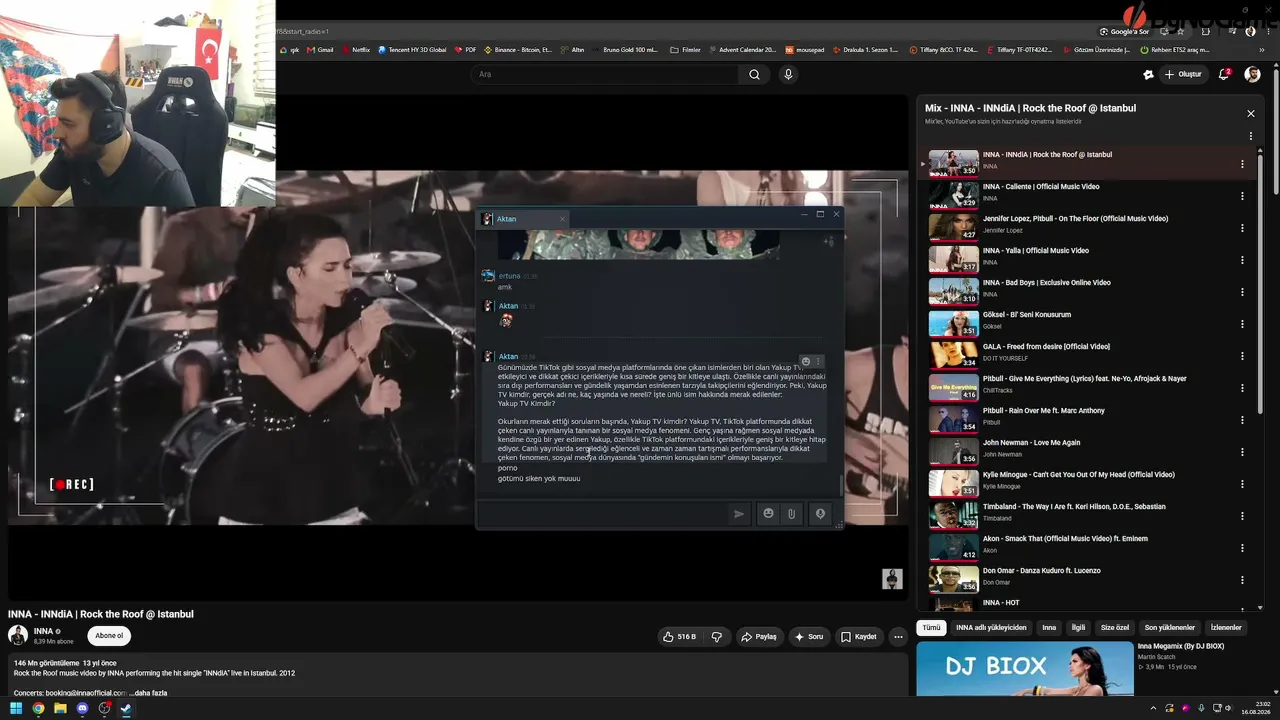The image size is (1280, 720).
Task: Select 'Timbaland - The Way I Are' video
Action: pyautogui.click(x=1074, y=507)
